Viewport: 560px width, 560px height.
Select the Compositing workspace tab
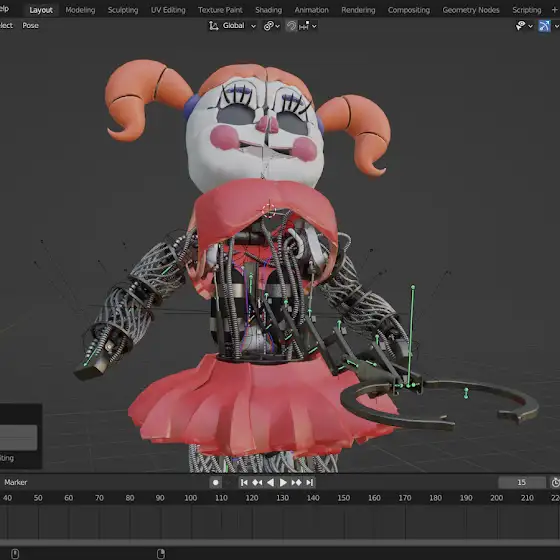pyautogui.click(x=409, y=10)
